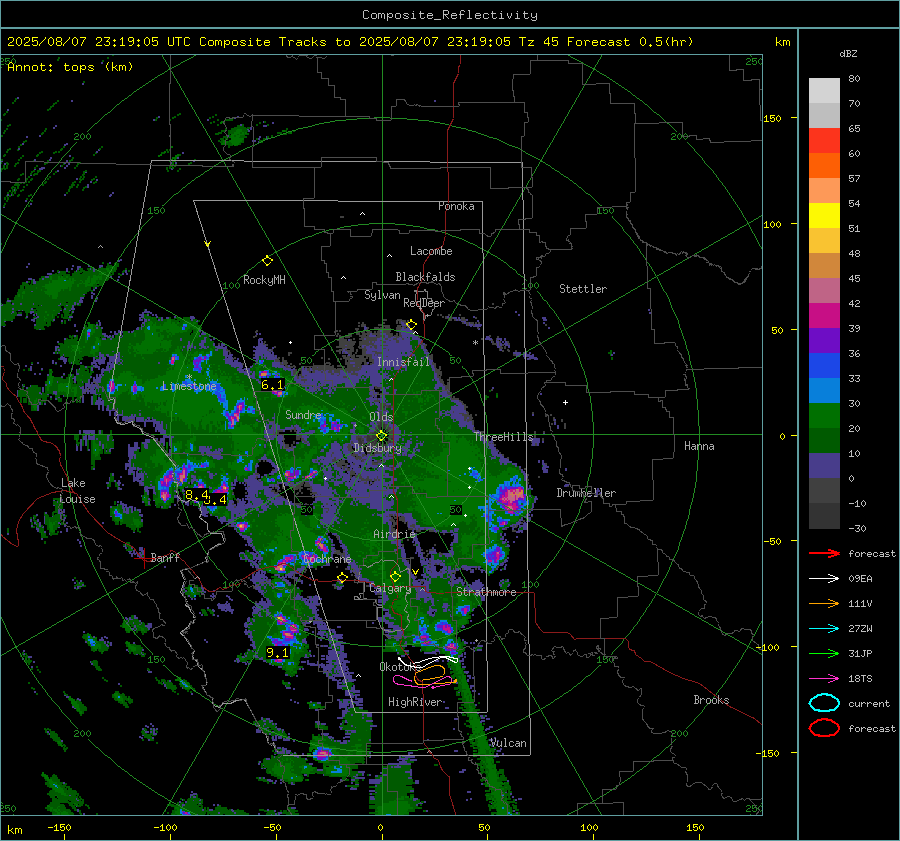The image size is (900, 841).
Task: Click the magenta storm track outline above HighRiver
Action: pyautogui.click(x=424, y=683)
